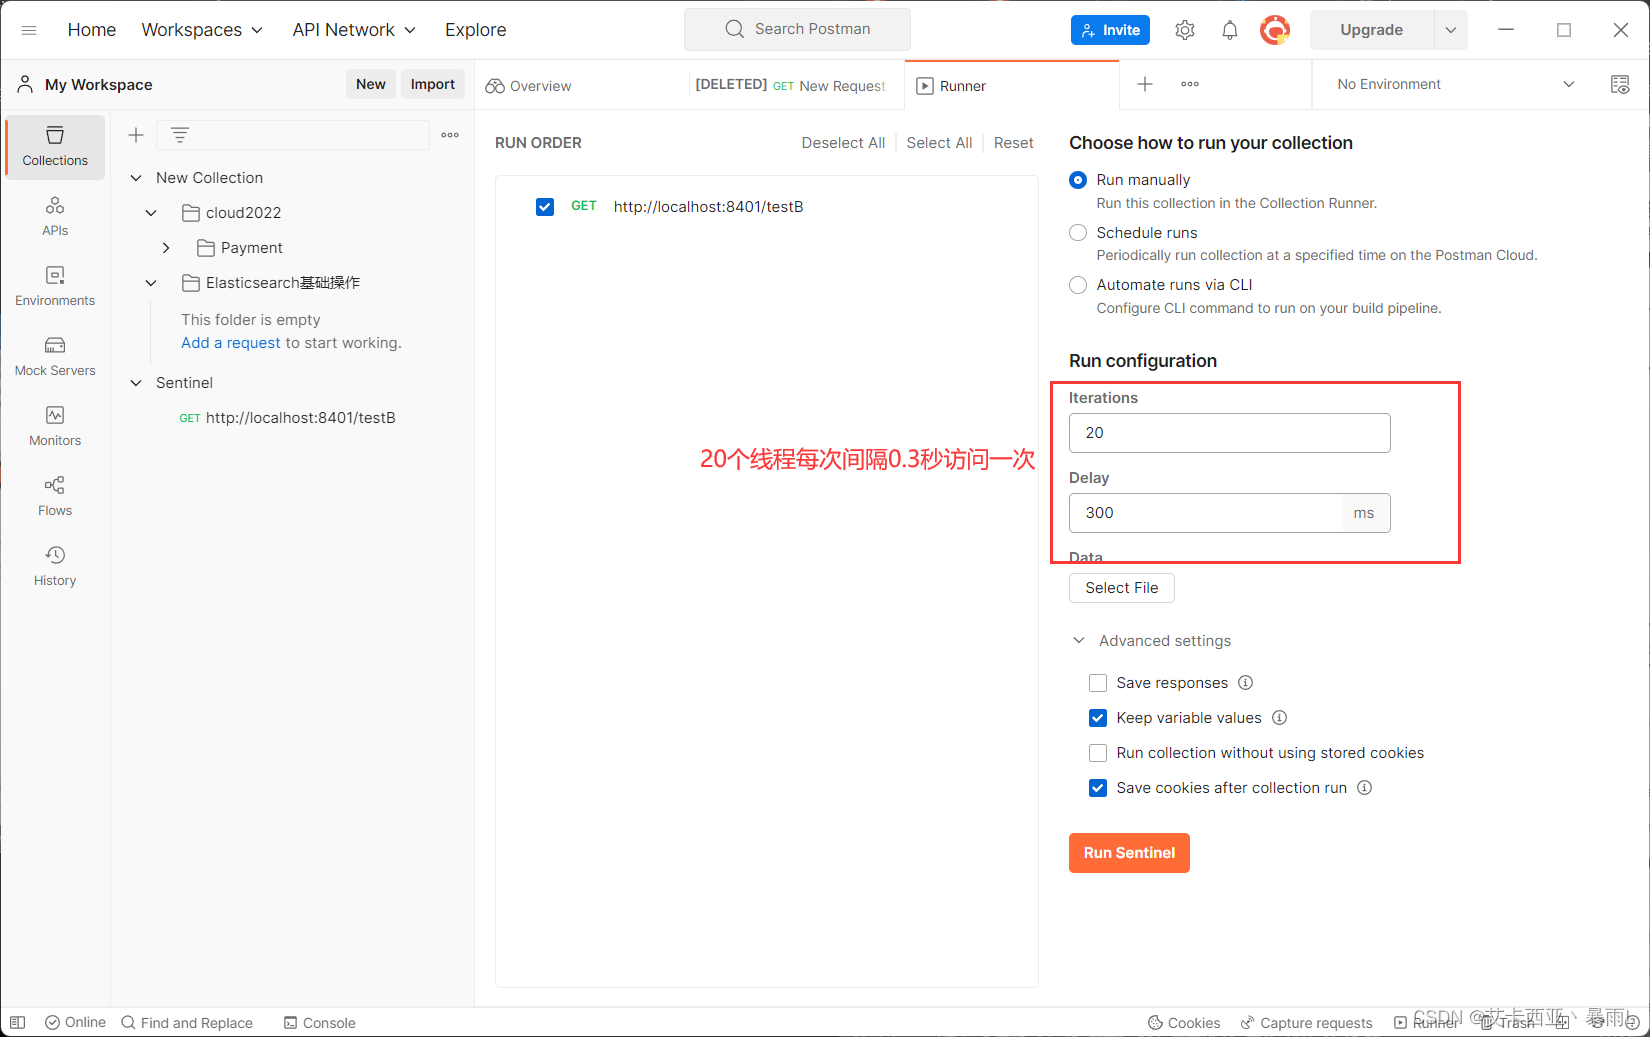Viewport: 1650px width, 1037px height.
Task: Enable Run collection without using stored cookies
Action: pos(1098,753)
